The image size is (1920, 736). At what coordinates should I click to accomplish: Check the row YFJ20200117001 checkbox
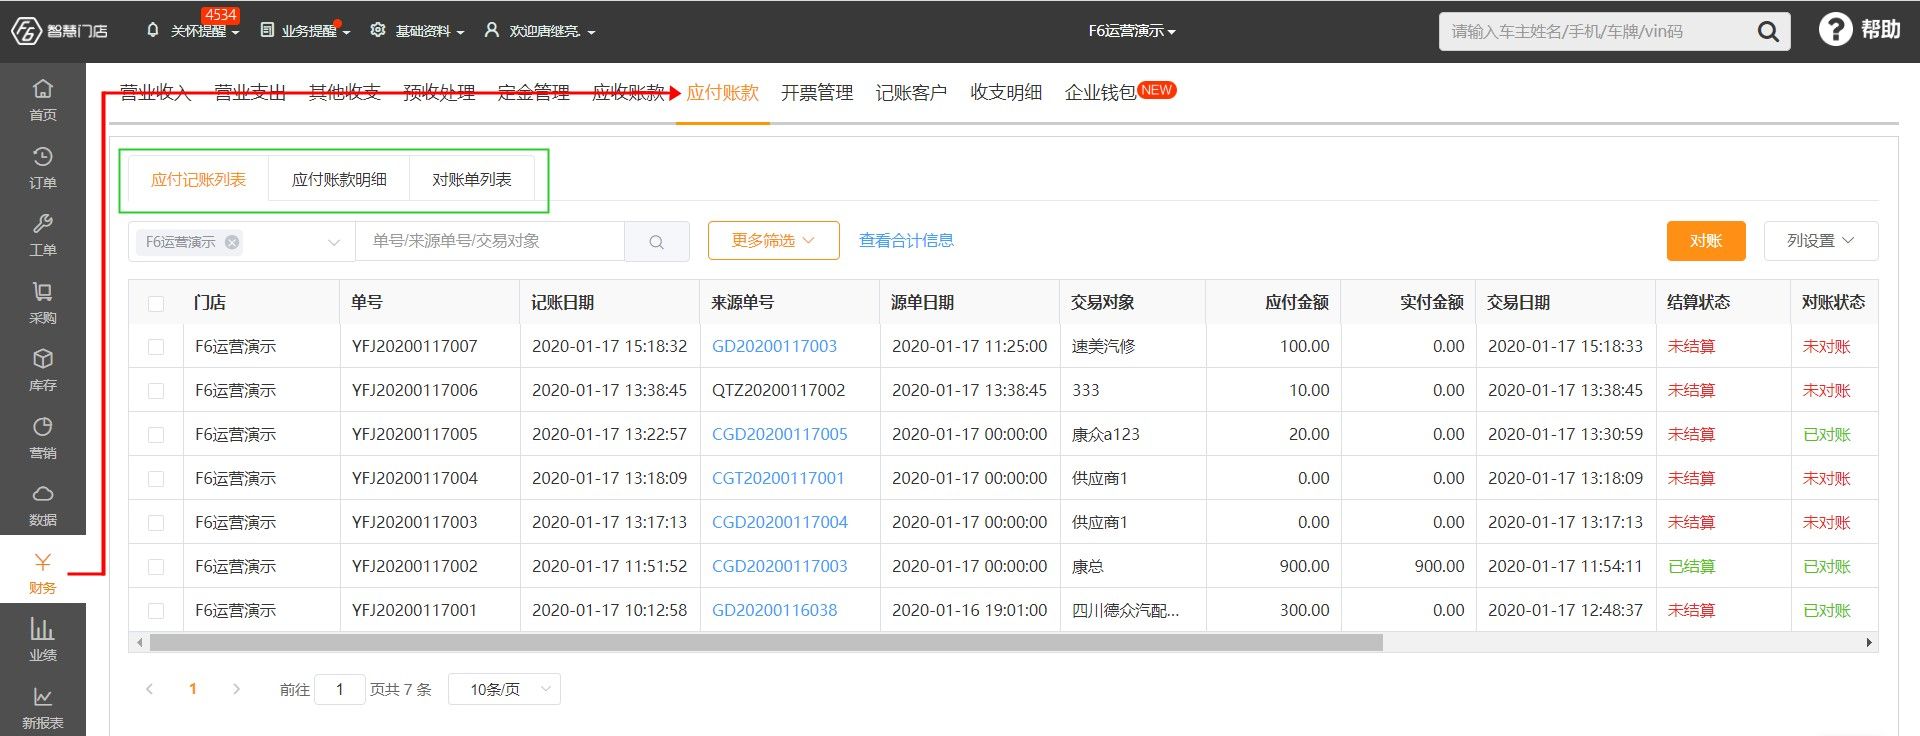point(156,611)
